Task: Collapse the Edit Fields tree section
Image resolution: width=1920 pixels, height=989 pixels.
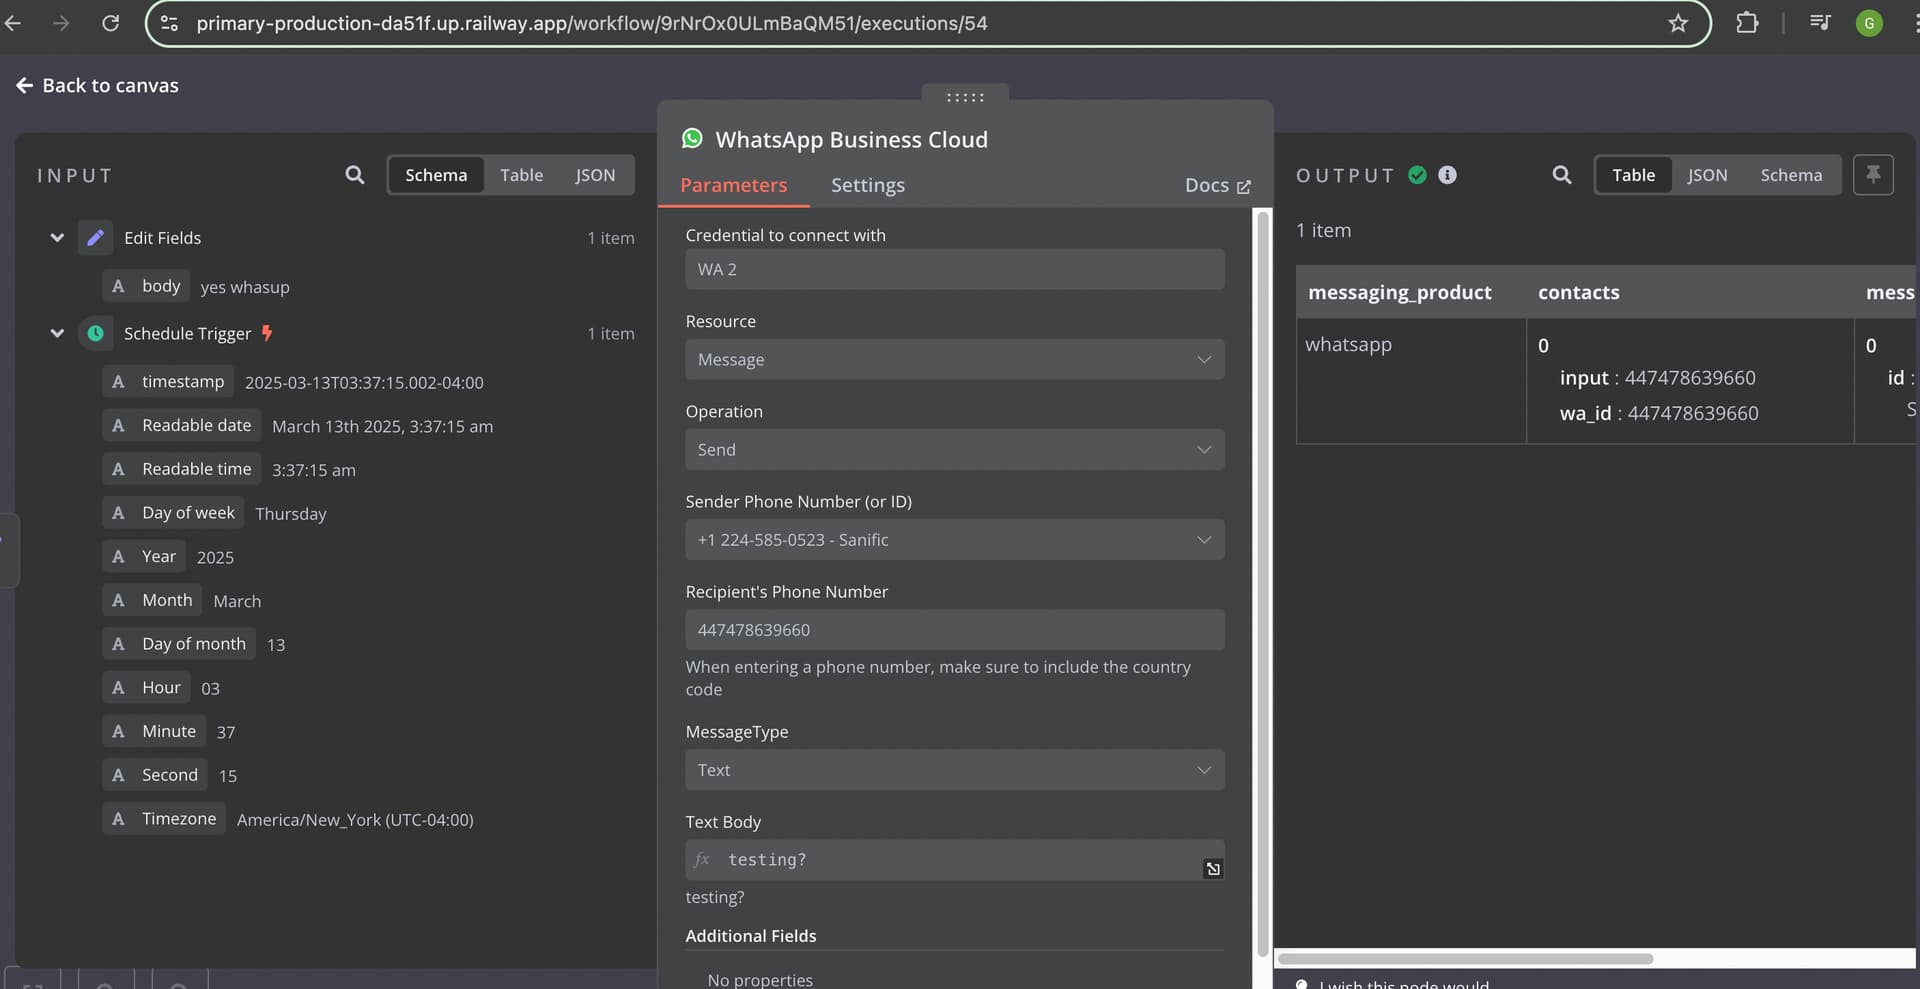Action: (x=57, y=238)
